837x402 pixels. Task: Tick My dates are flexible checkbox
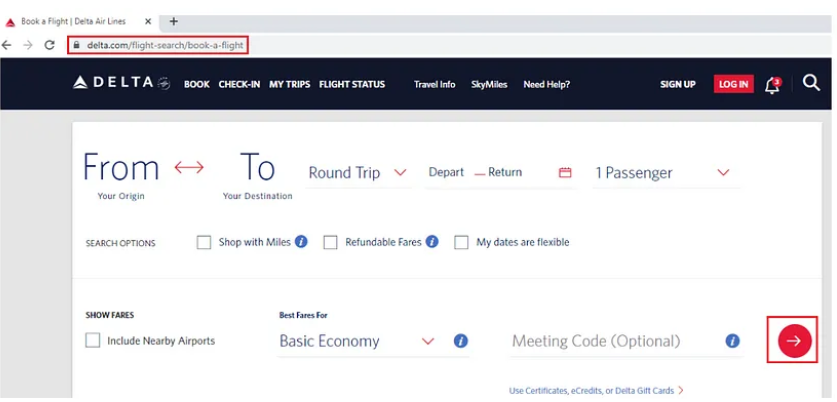[x=461, y=243]
